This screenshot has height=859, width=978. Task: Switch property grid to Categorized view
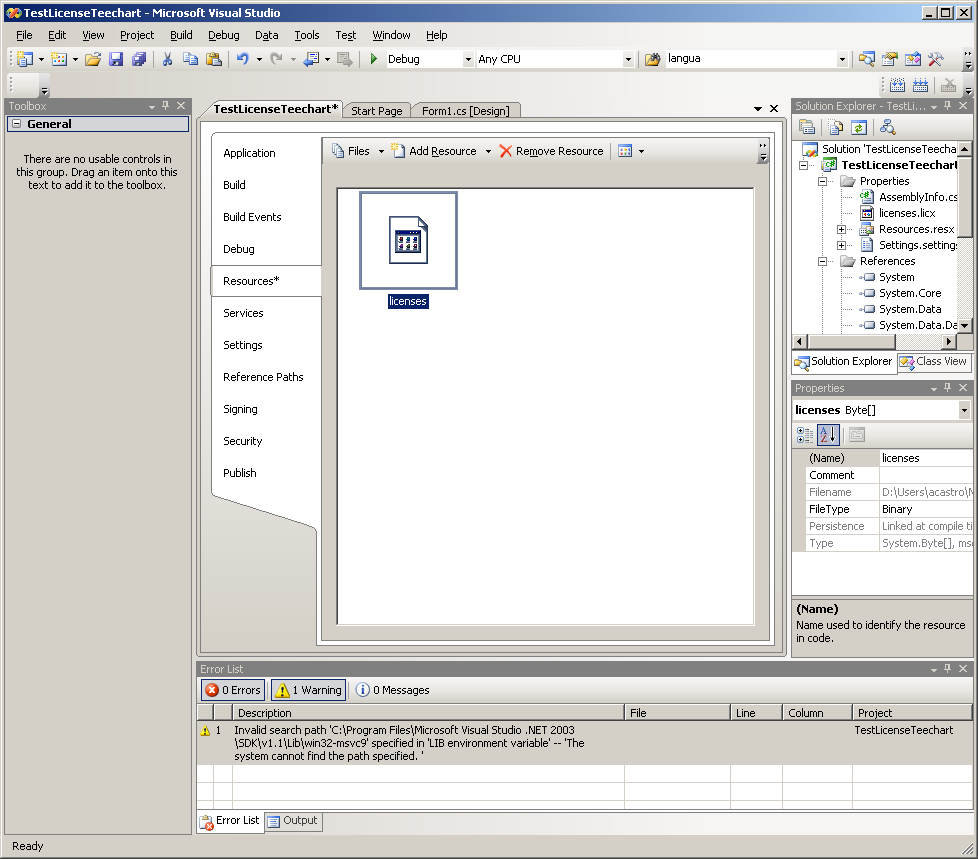805,435
